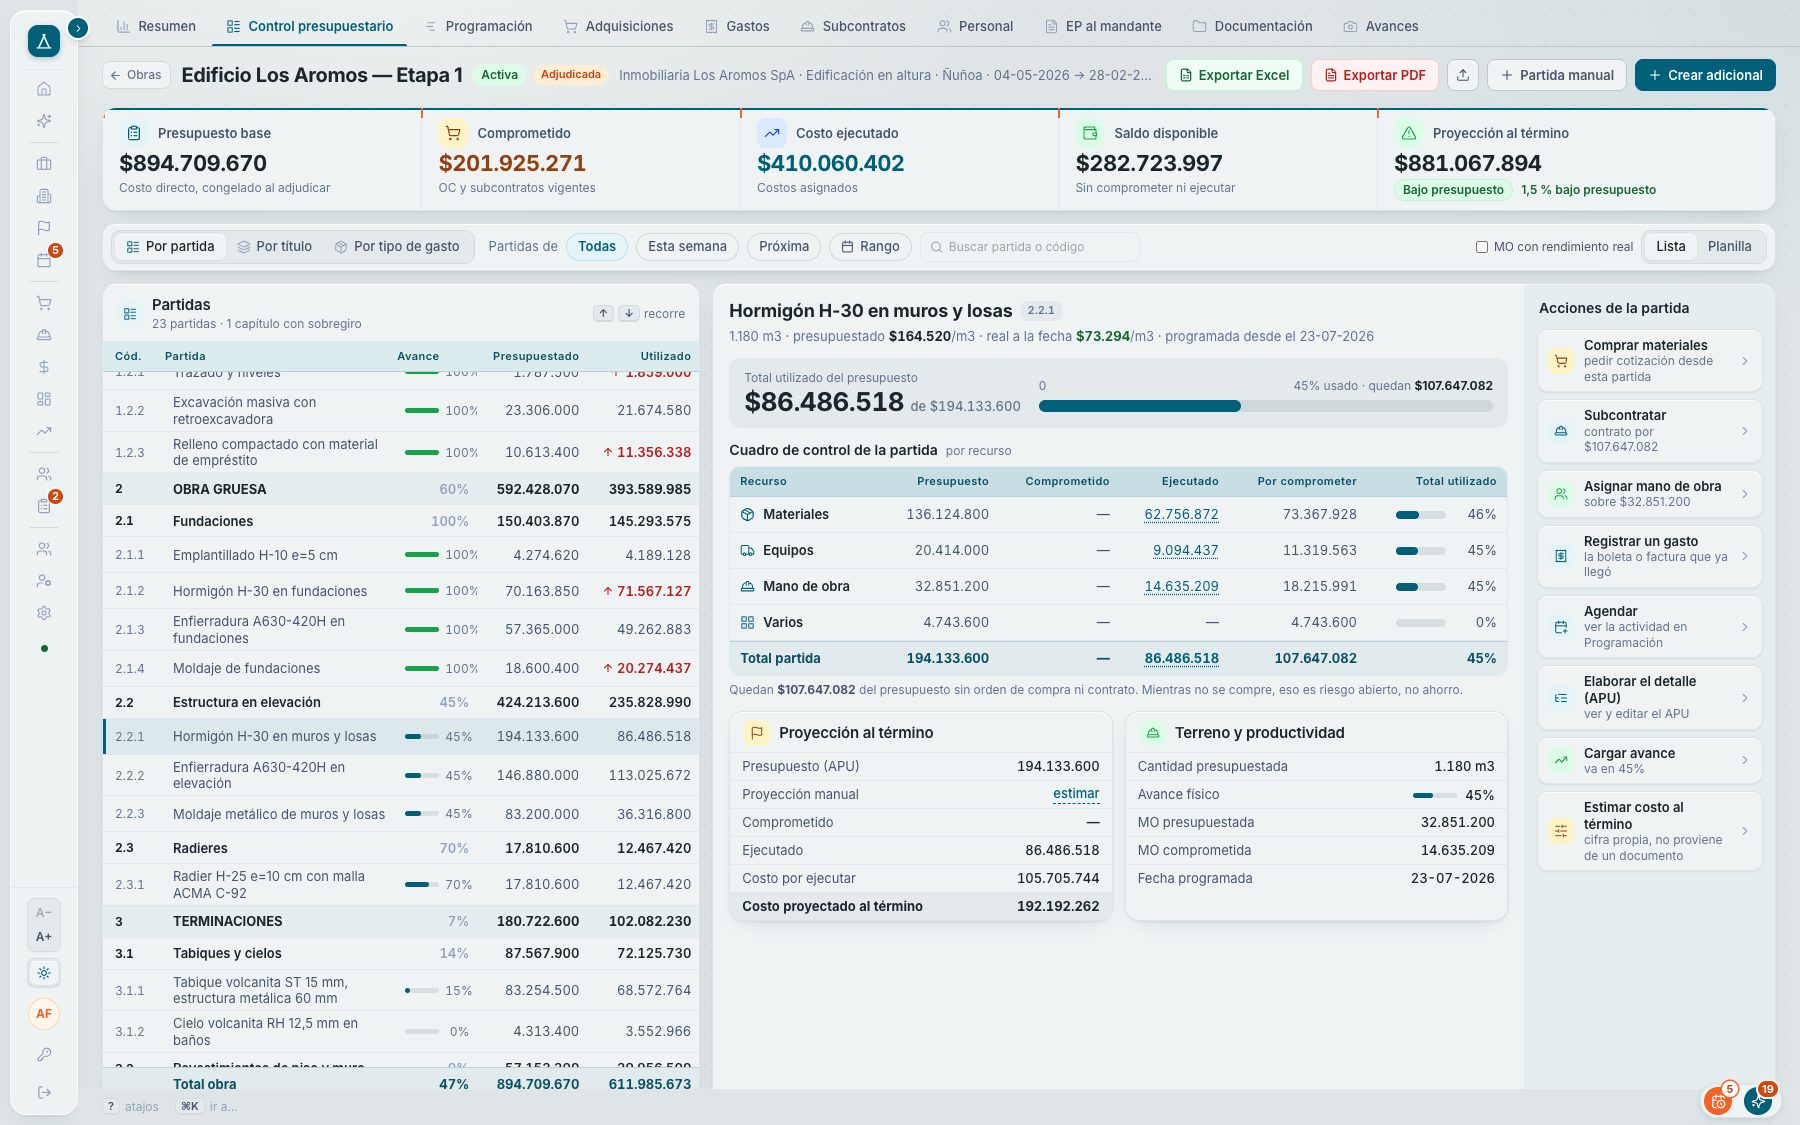Viewport: 1800px width, 1125px height.
Task: Click the 45% usado budget progress bar
Action: click(1265, 406)
